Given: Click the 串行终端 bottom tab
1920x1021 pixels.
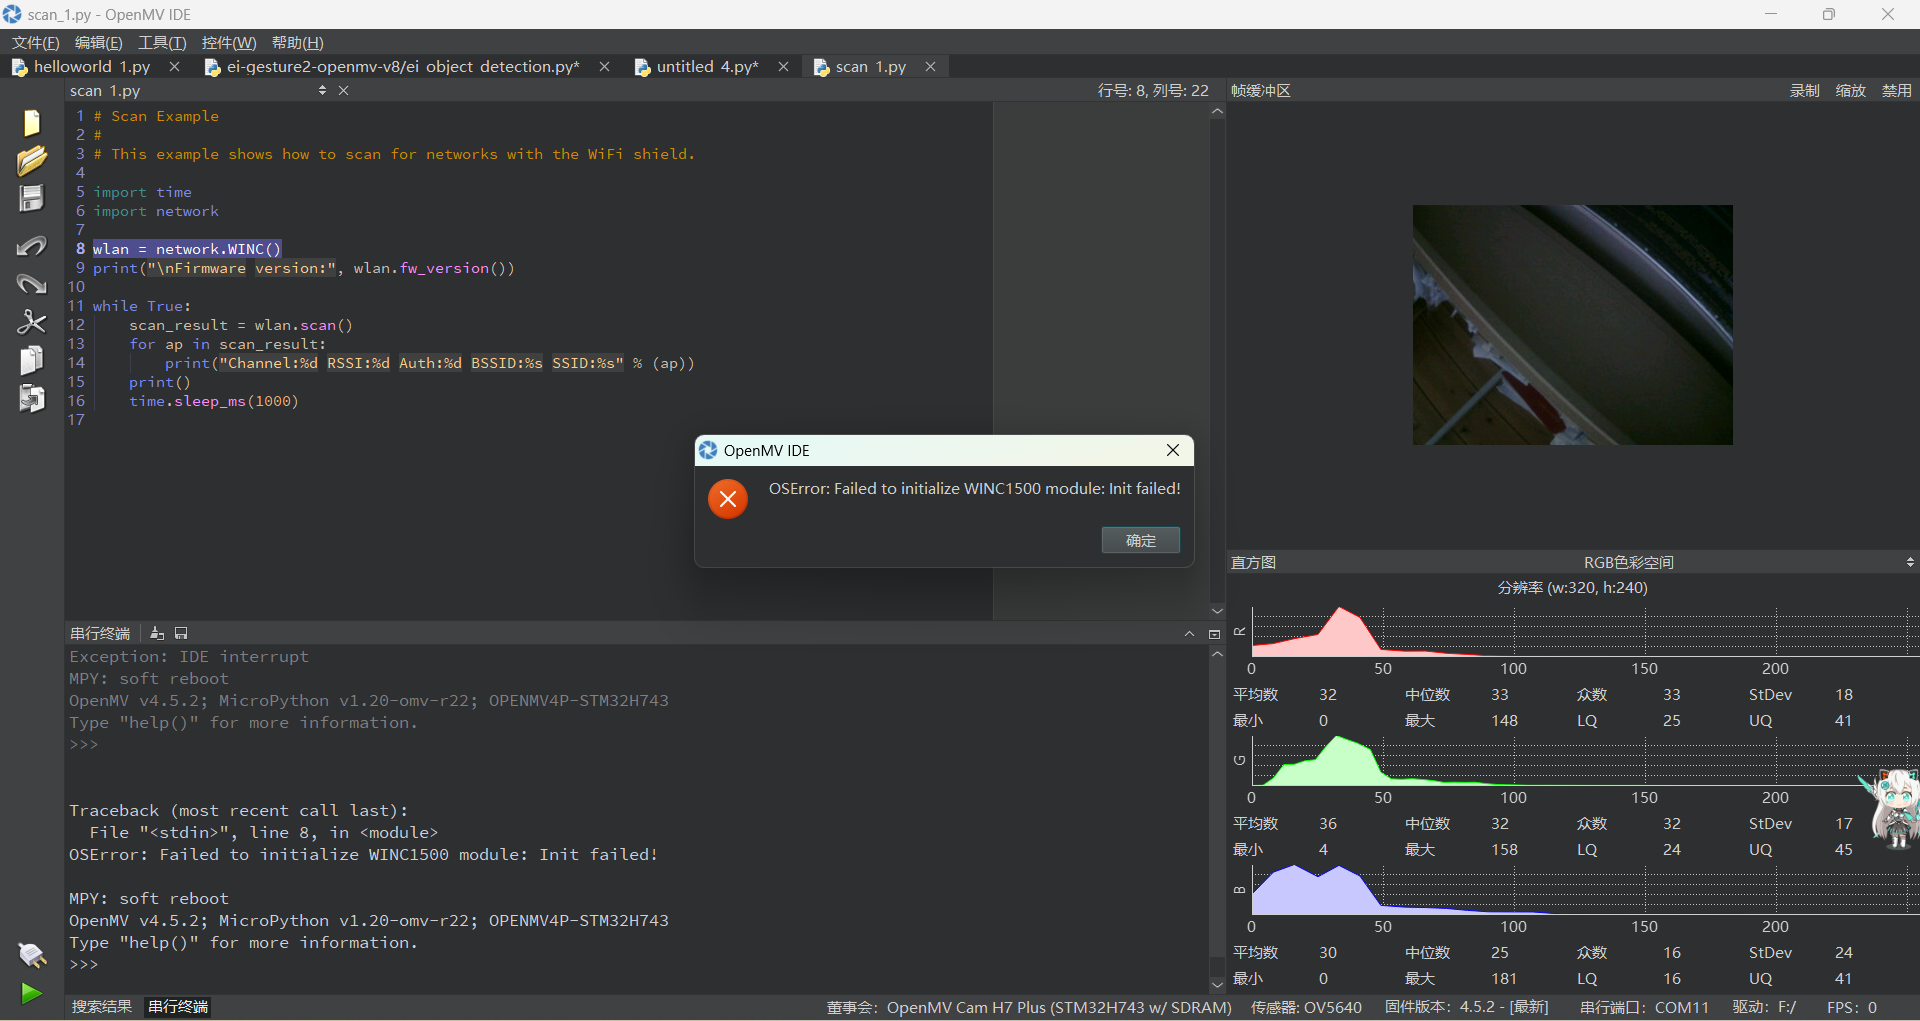Looking at the screenshot, I should (178, 1007).
